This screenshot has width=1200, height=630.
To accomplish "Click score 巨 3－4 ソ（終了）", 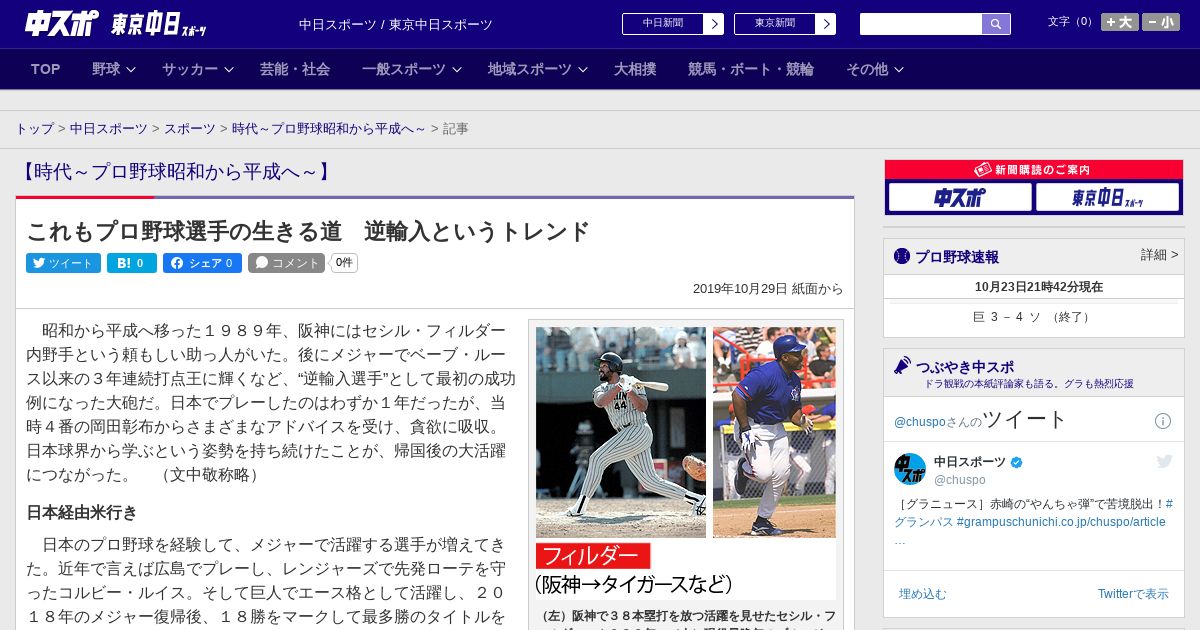I will [x=1034, y=317].
